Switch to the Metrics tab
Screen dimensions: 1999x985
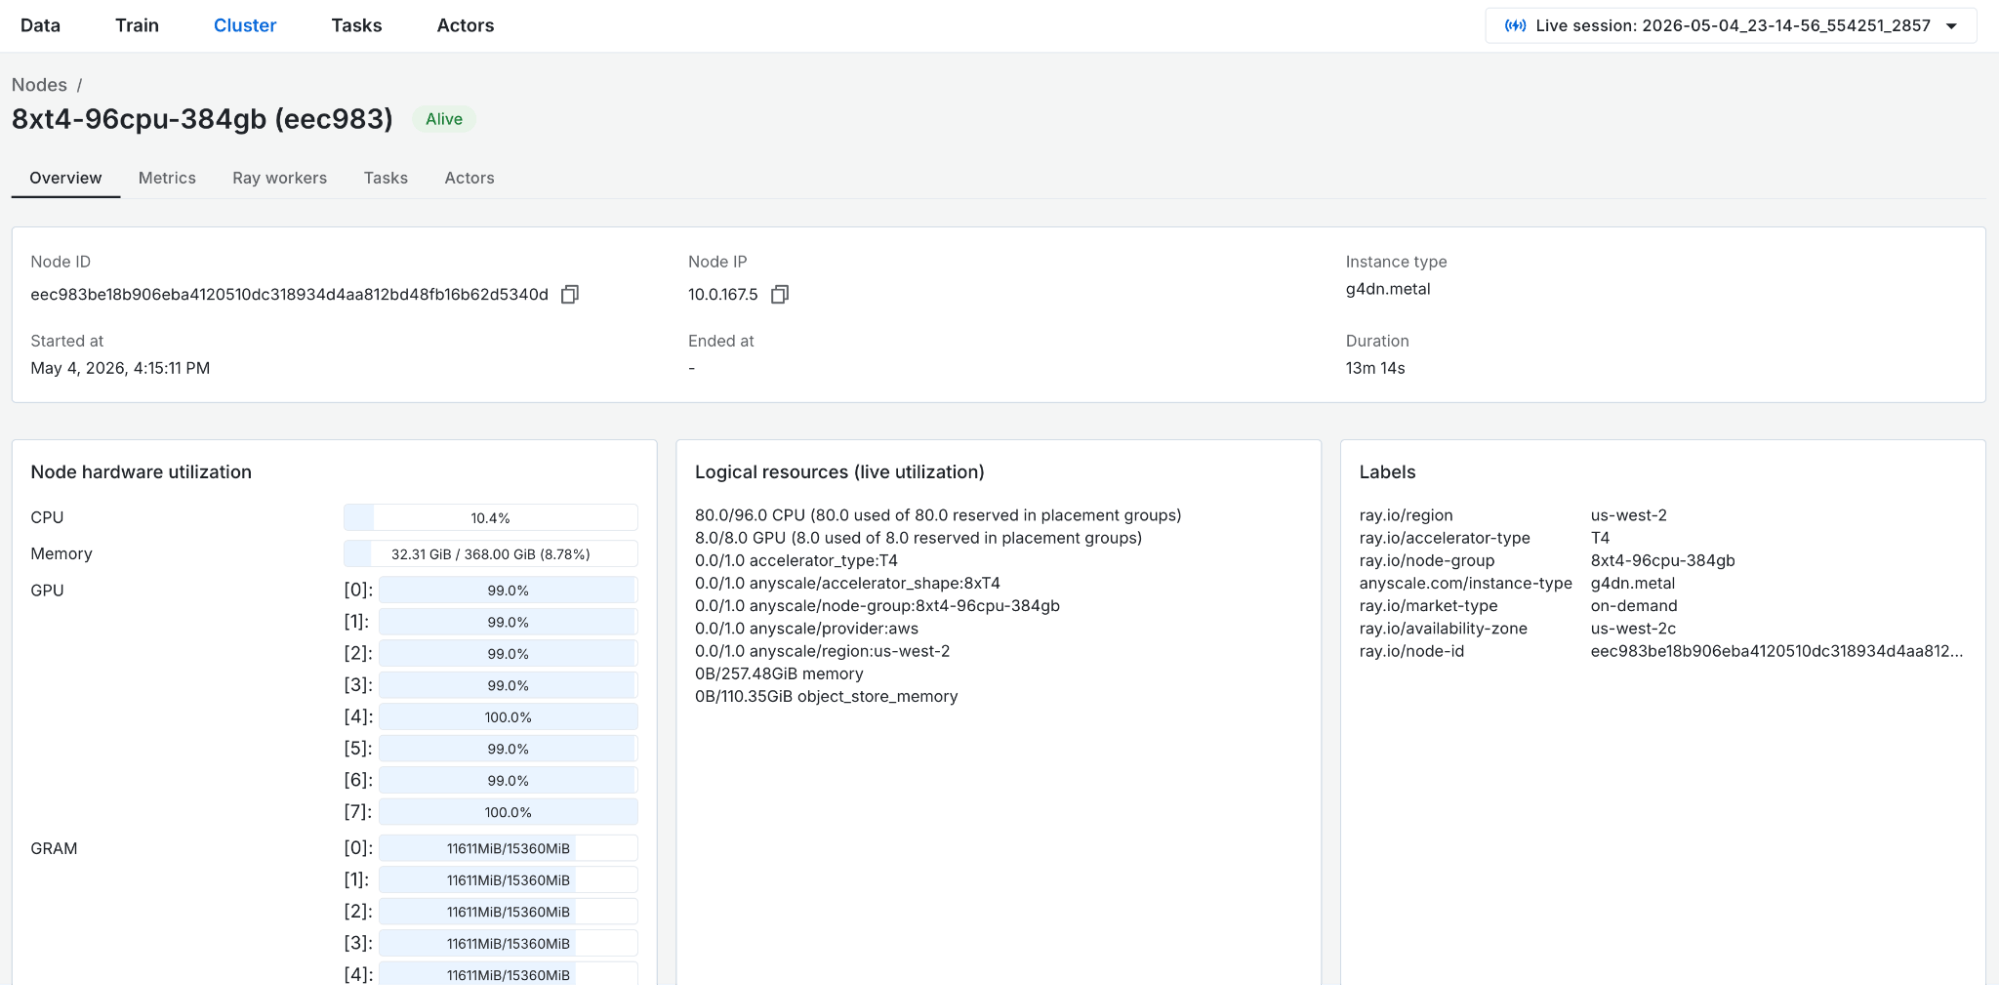pos(167,178)
